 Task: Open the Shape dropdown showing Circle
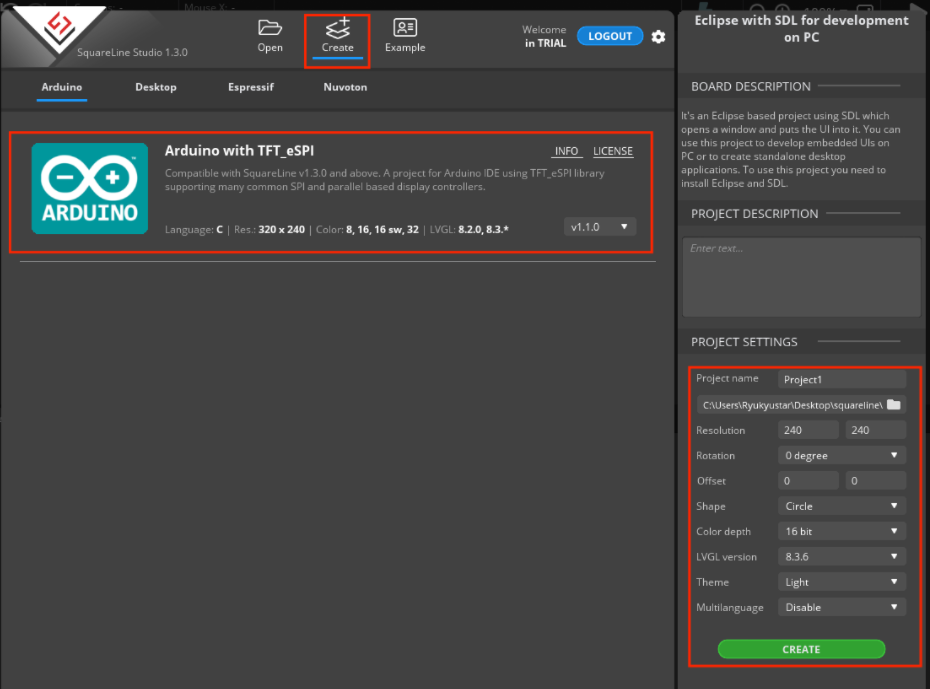pos(842,506)
